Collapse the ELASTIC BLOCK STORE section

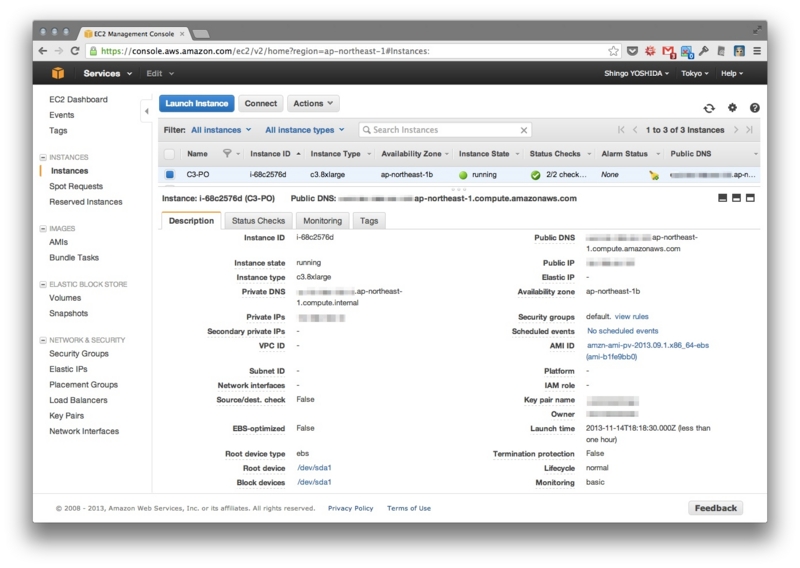point(43,284)
